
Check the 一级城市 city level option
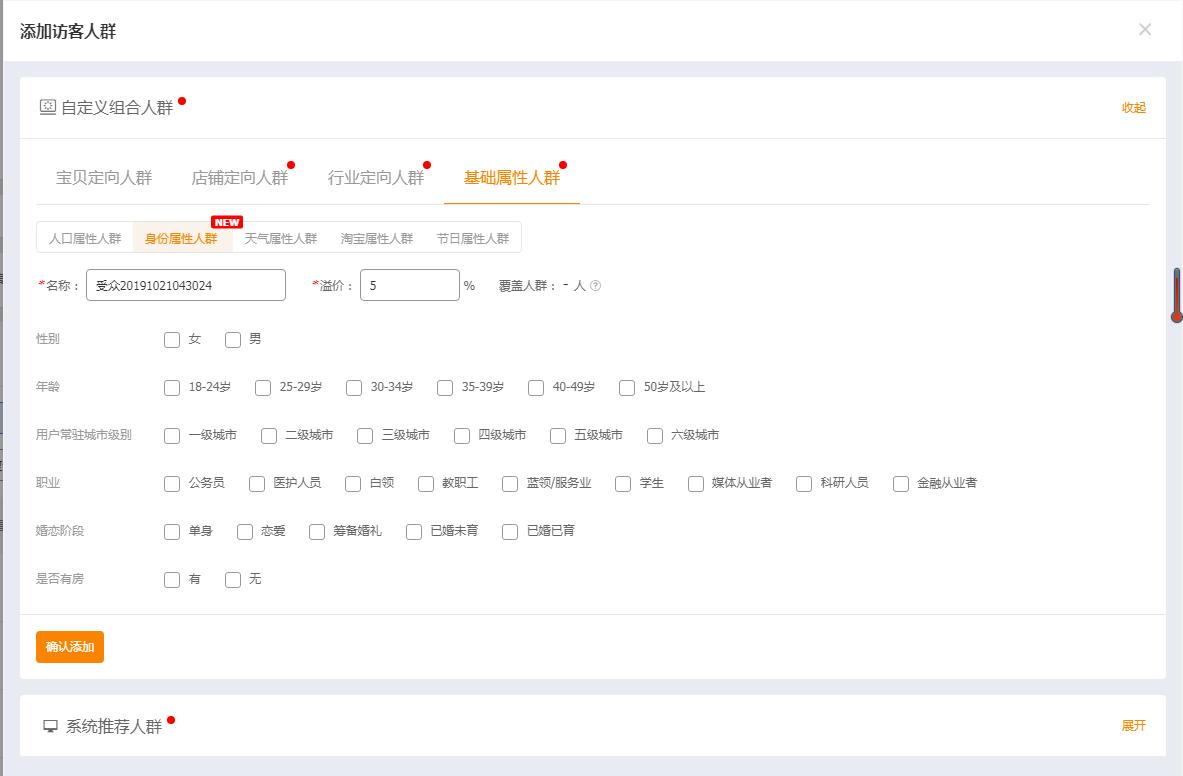[171, 436]
